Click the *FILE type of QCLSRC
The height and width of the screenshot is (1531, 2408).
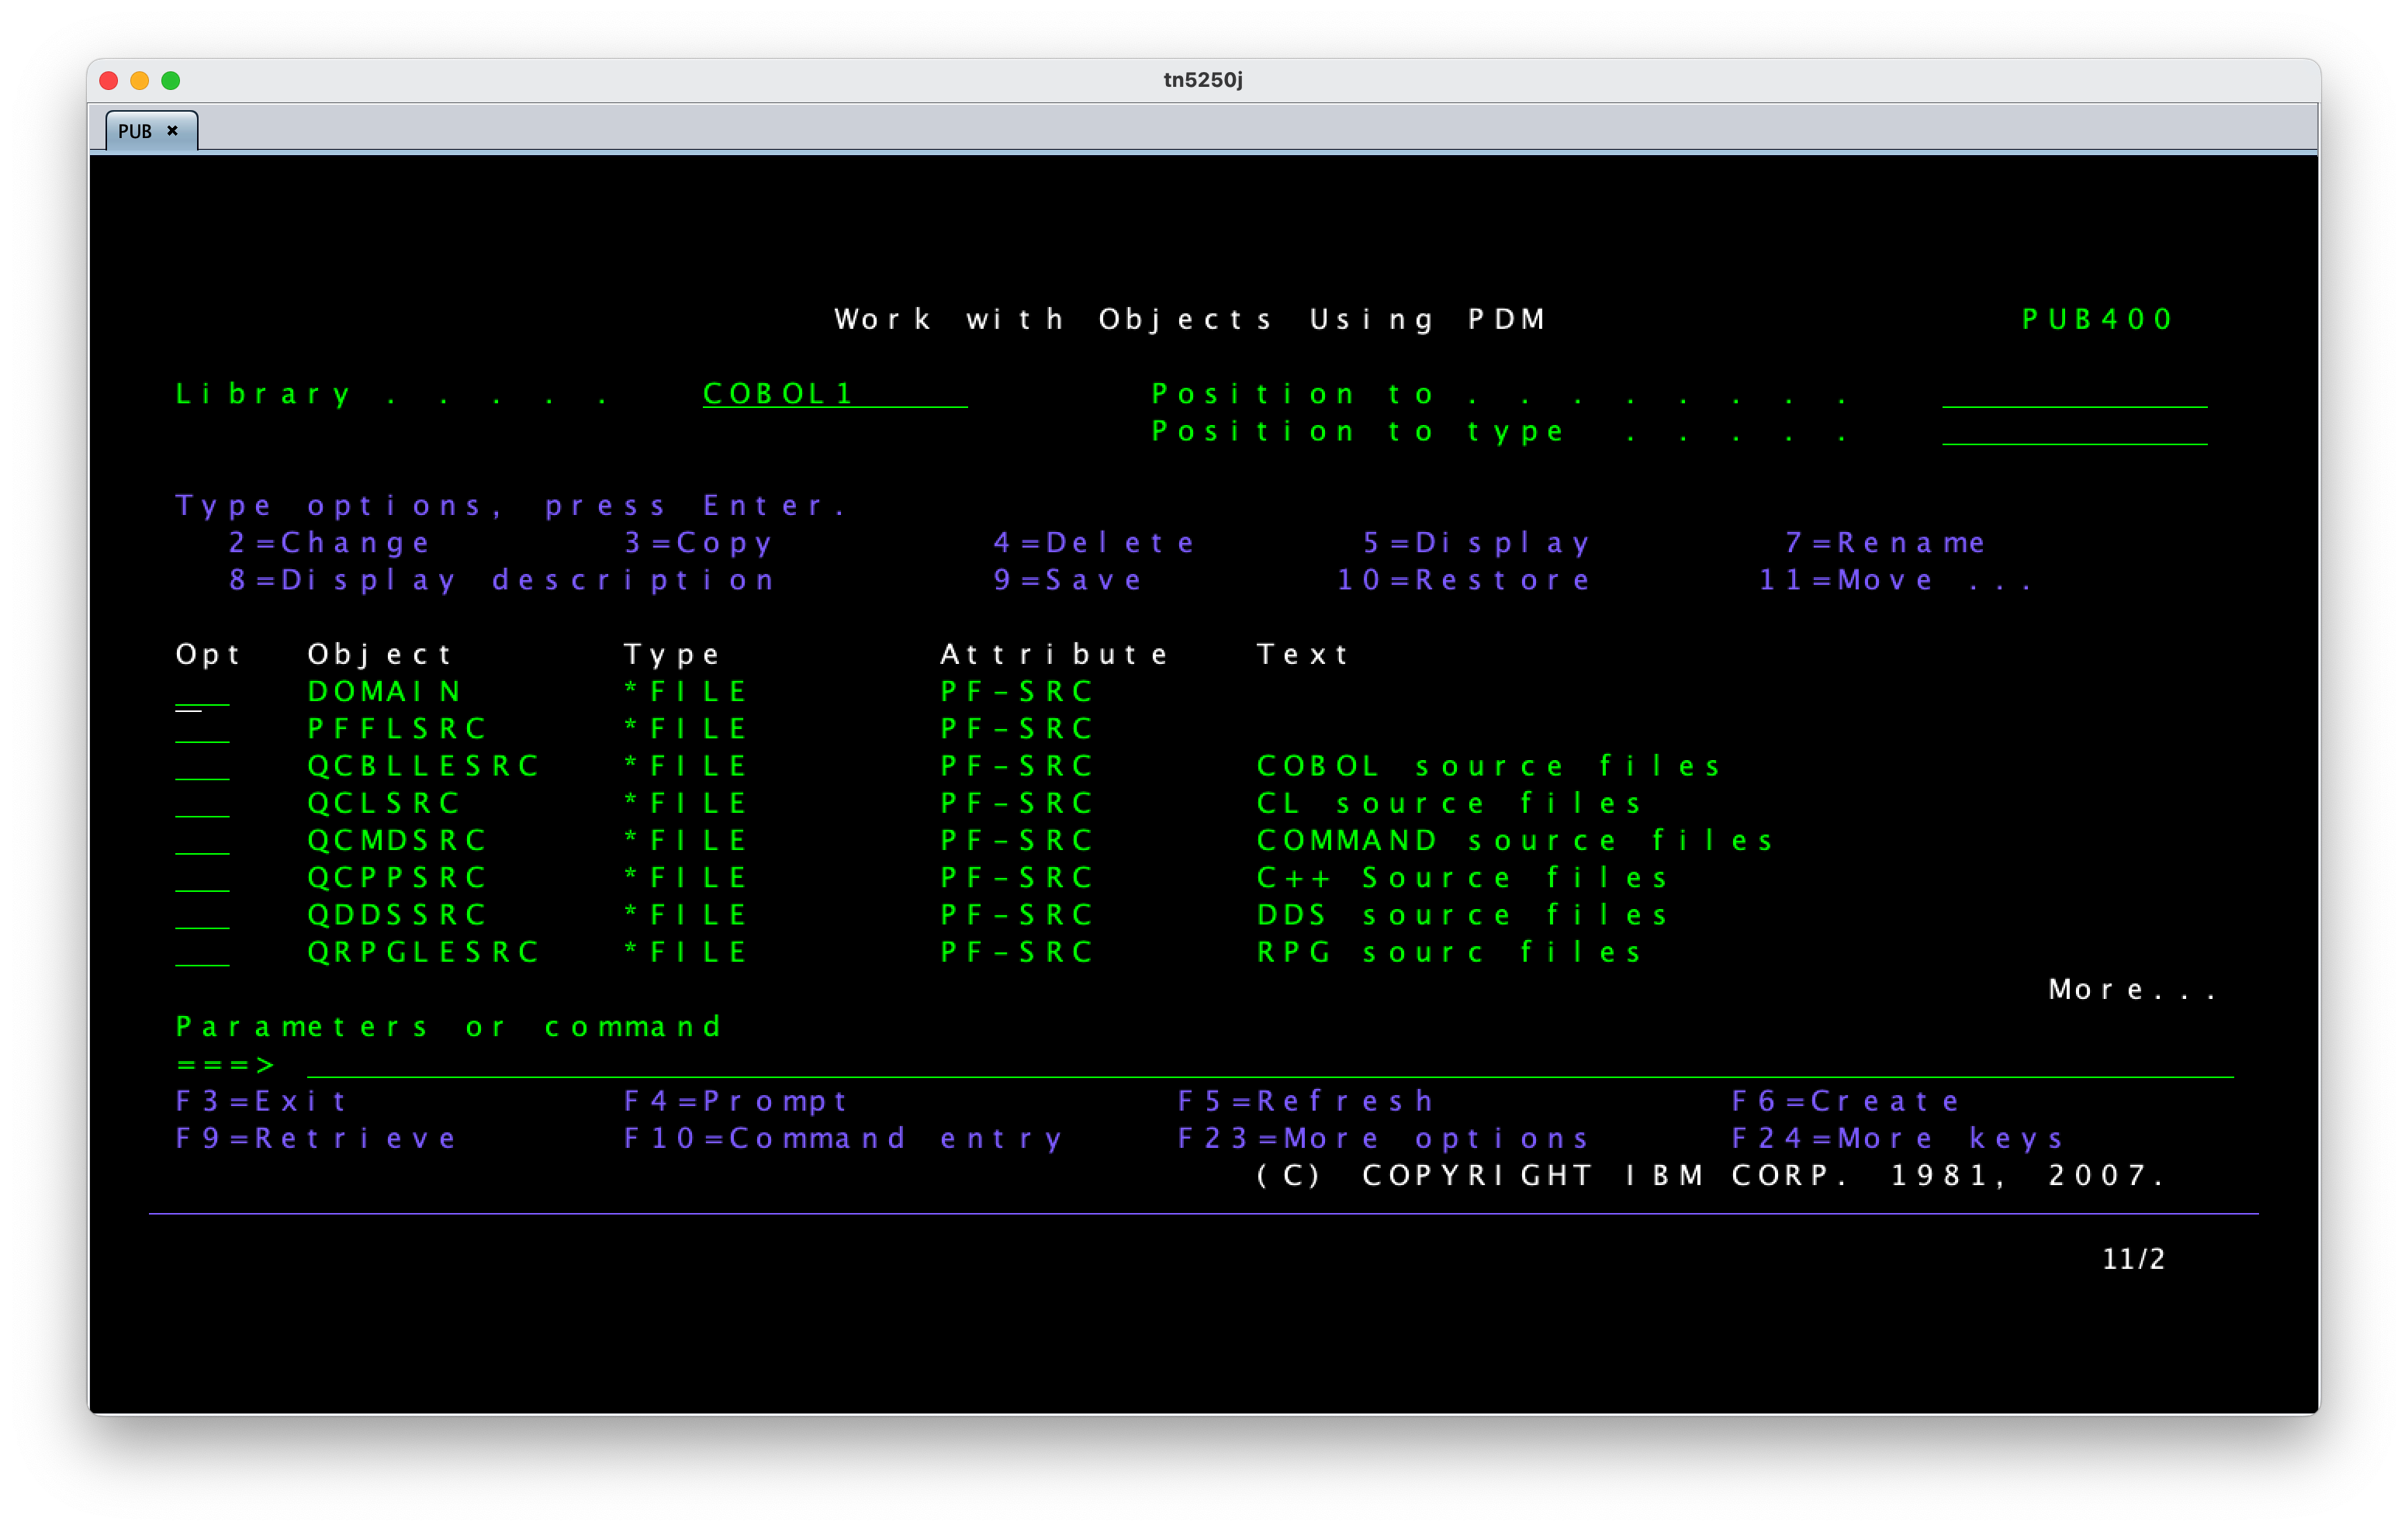(685, 803)
